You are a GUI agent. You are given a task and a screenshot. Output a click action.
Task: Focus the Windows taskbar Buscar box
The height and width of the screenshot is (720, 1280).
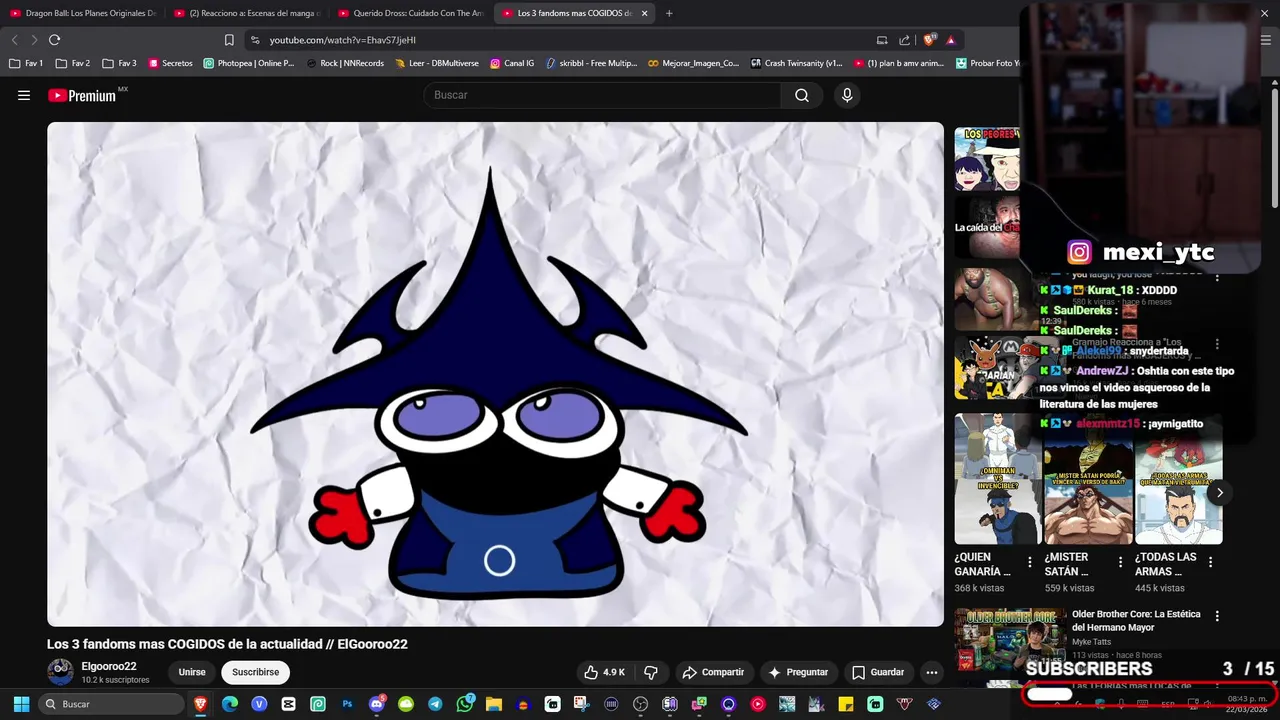coord(111,704)
